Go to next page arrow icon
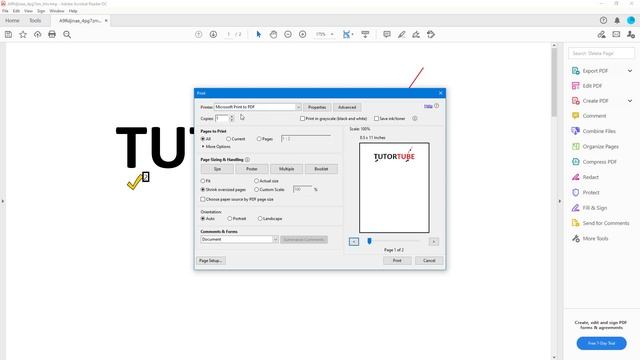The height and width of the screenshot is (360, 640). [213, 35]
